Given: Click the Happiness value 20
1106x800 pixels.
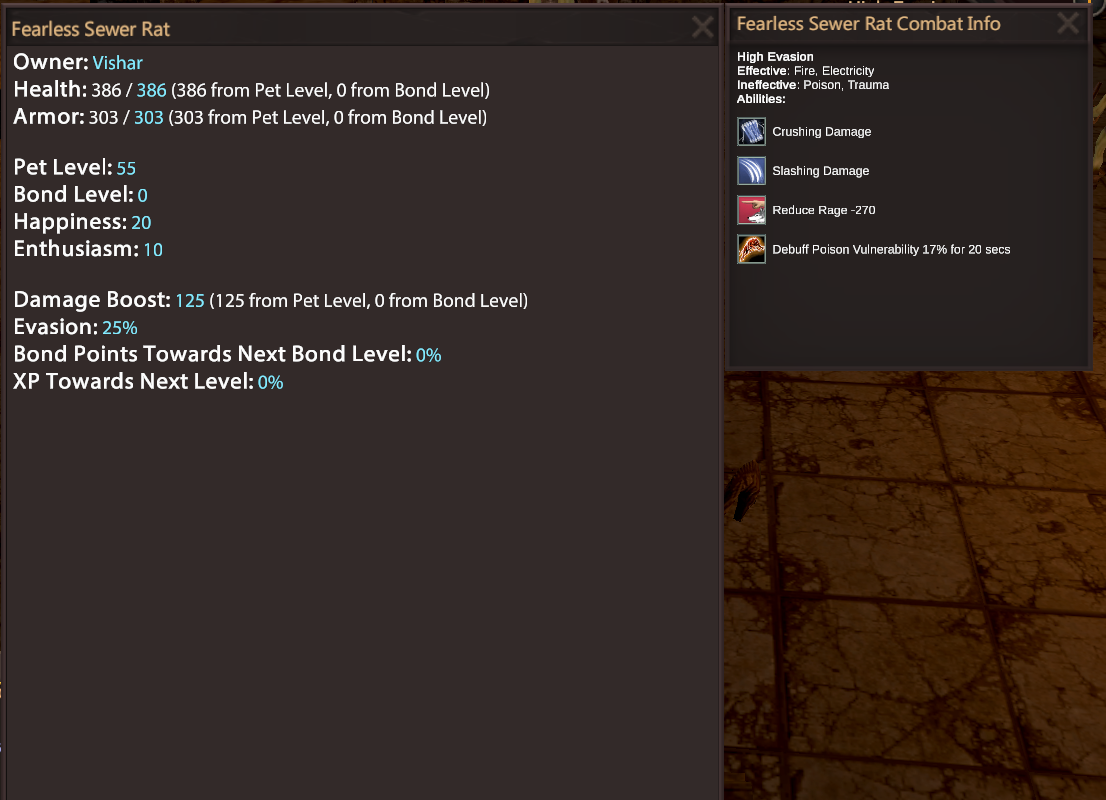Looking at the screenshot, I should [x=141, y=223].
